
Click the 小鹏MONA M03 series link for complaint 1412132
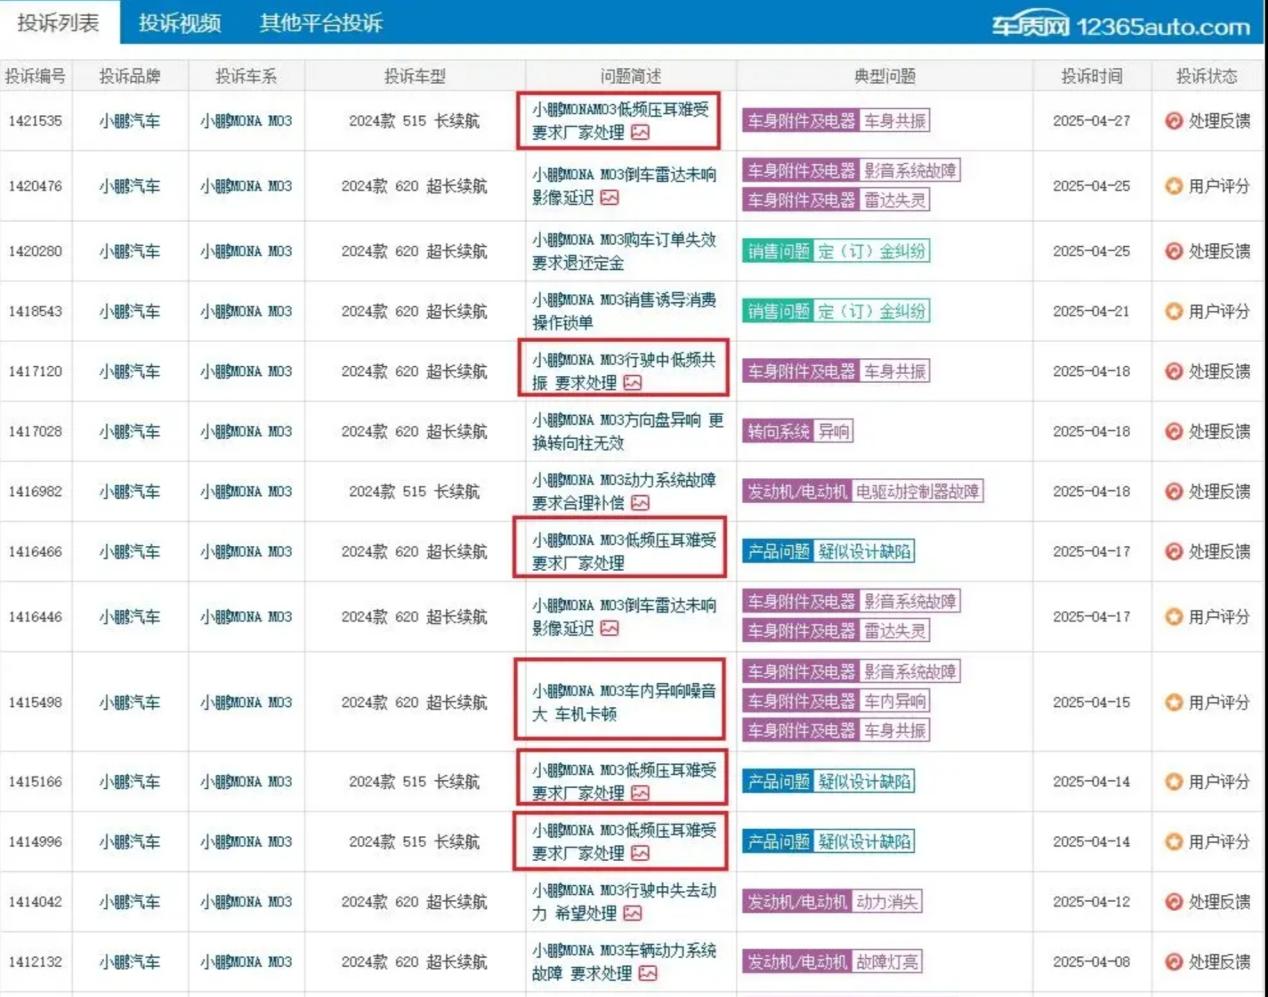(246, 961)
